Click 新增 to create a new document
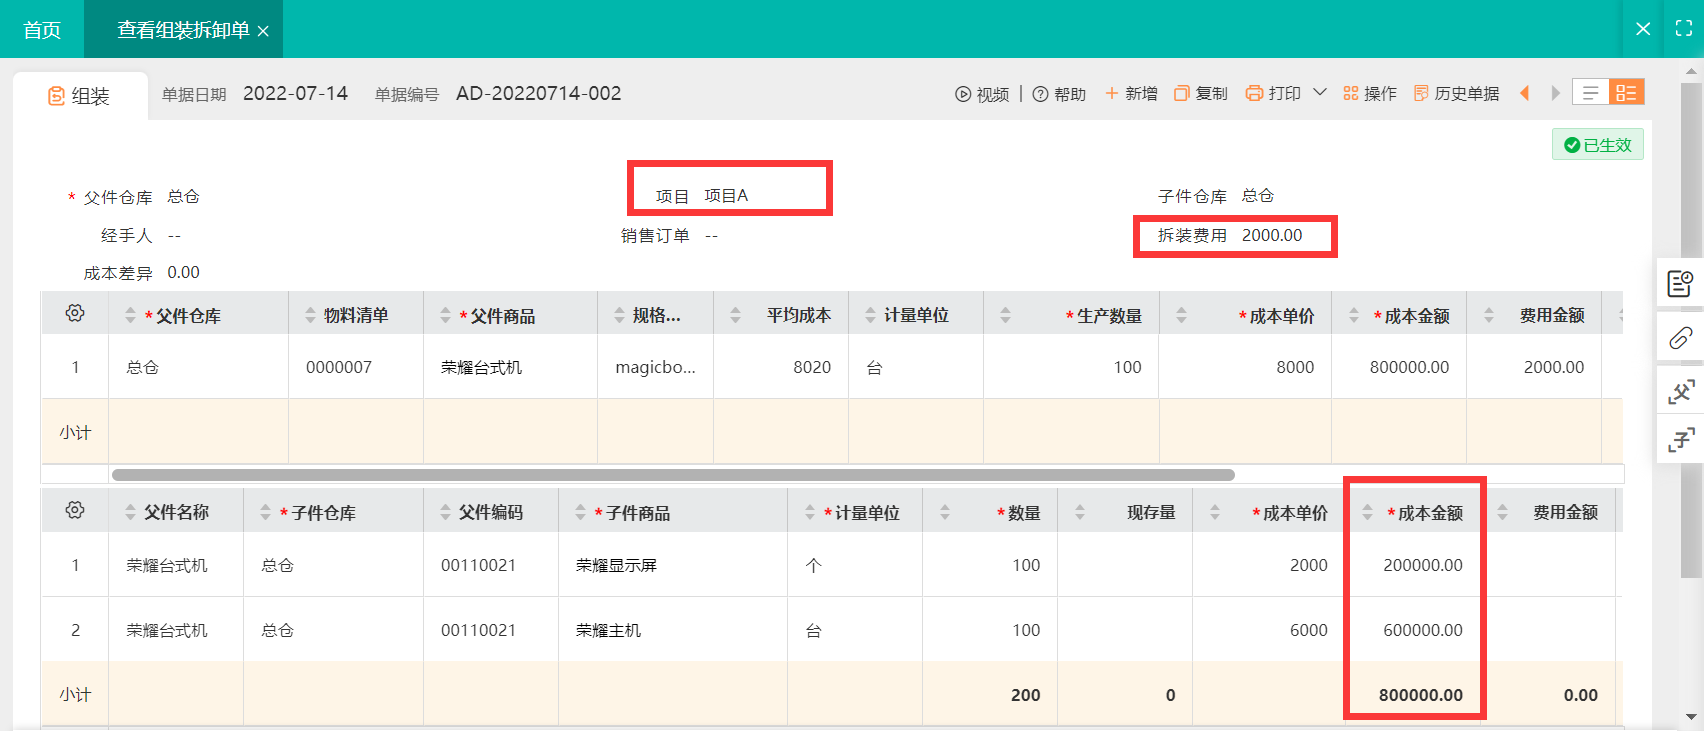The width and height of the screenshot is (1704, 731). [1131, 93]
